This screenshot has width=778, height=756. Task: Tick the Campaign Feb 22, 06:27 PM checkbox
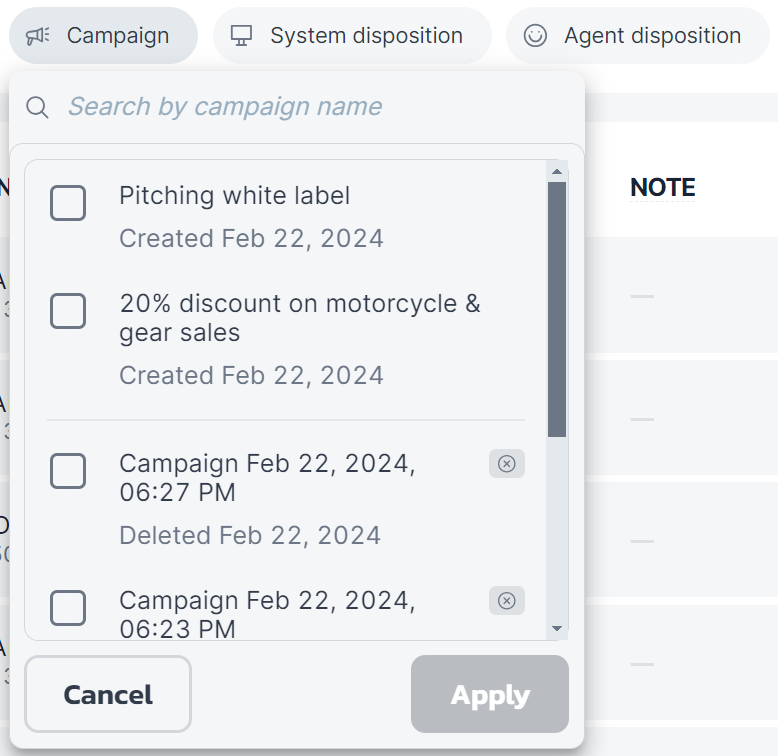68,471
